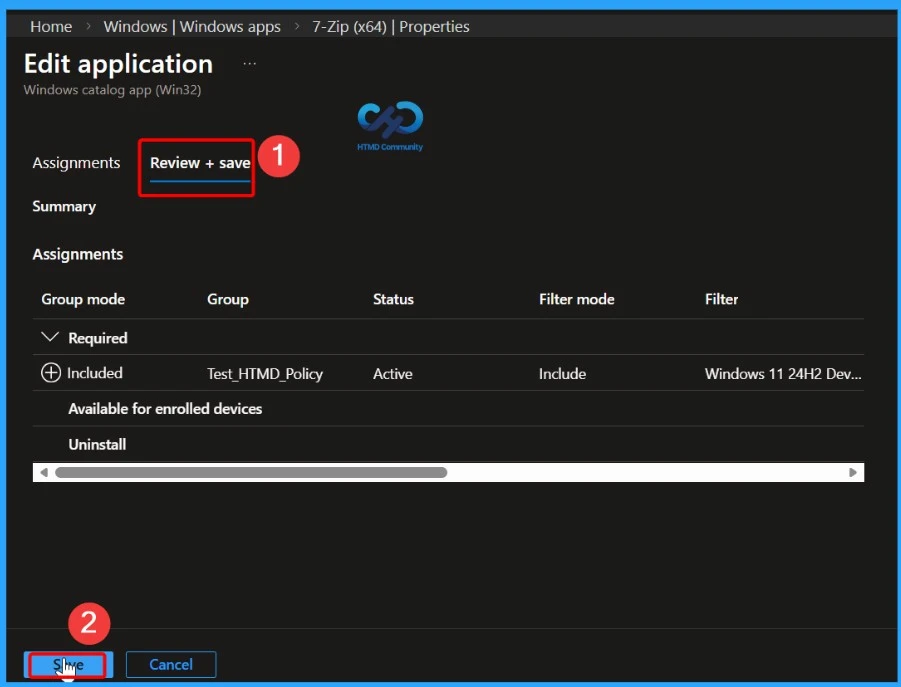Click the Active status entry
Image resolution: width=901 pixels, height=687 pixels.
coord(392,373)
